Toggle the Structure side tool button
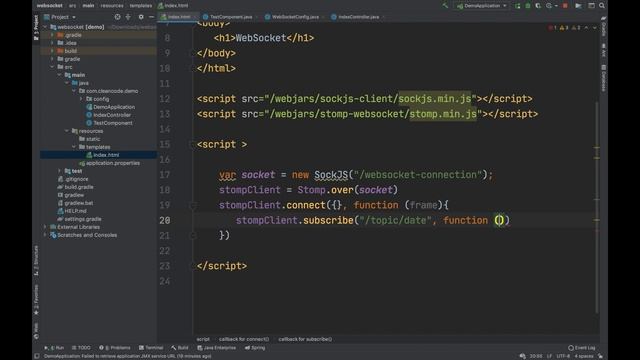Image resolution: width=640 pixels, height=360 pixels. [36, 260]
